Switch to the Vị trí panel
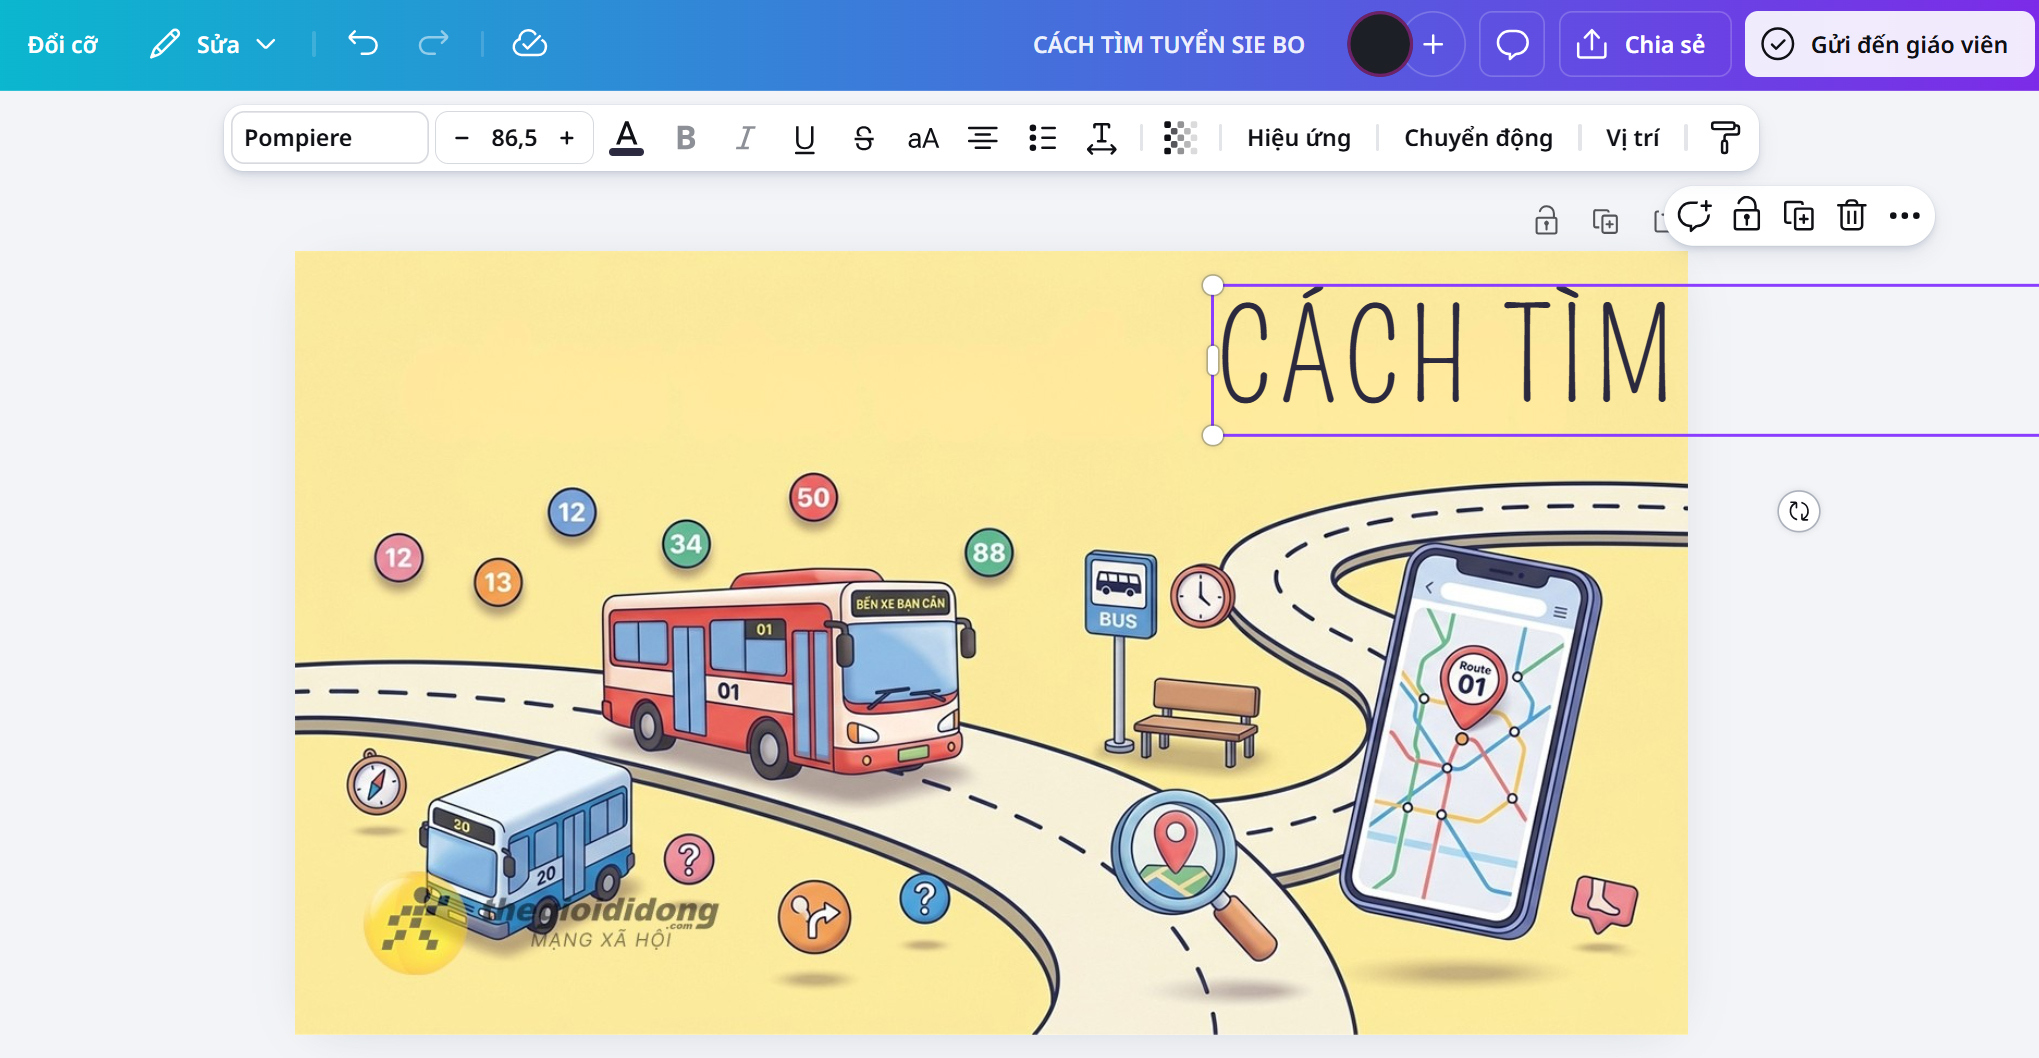2039x1058 pixels. coord(1633,138)
